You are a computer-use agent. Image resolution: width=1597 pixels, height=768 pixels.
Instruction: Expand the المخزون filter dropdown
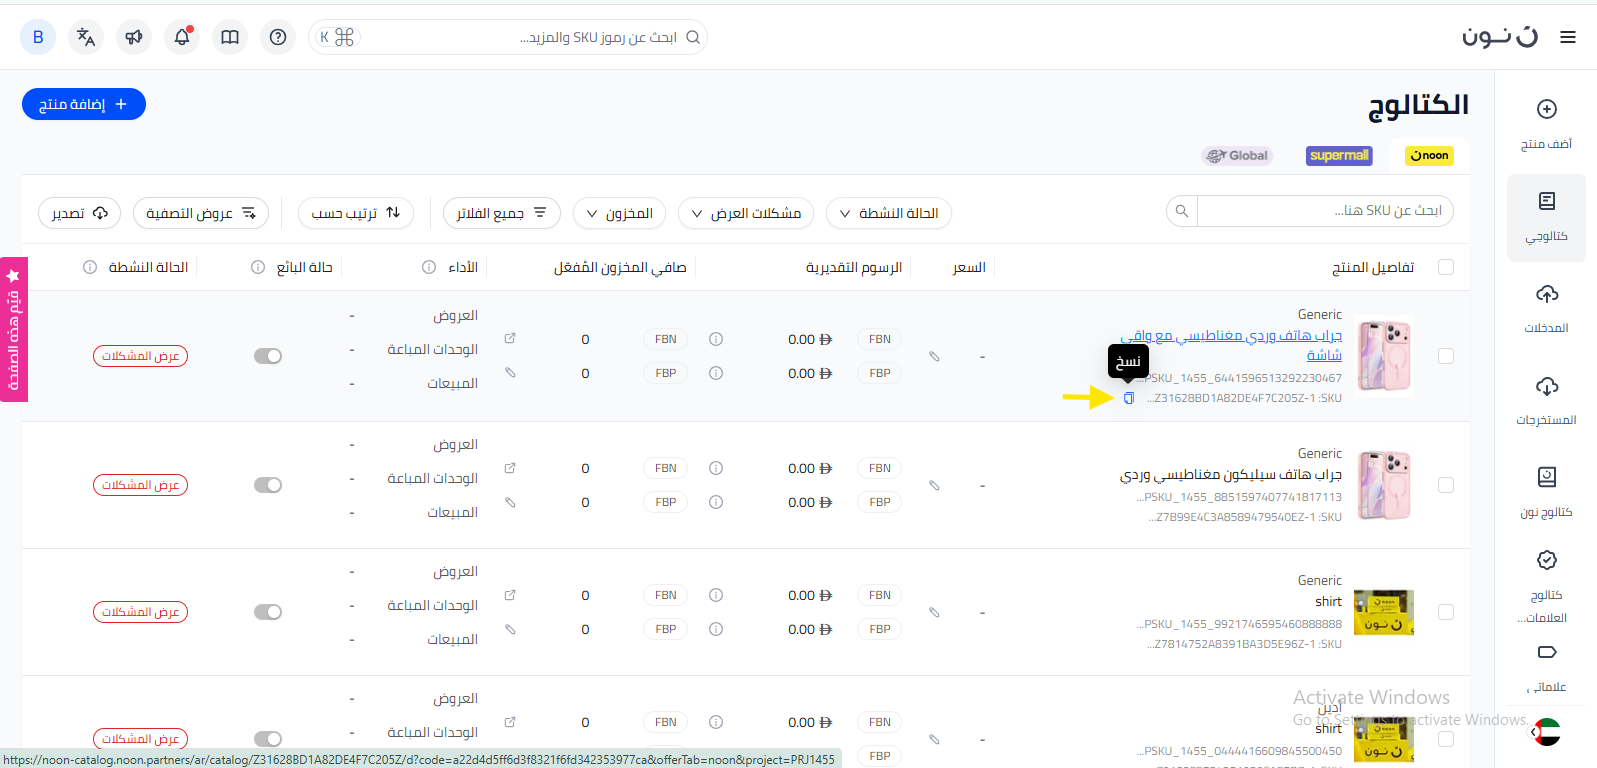[x=619, y=213]
